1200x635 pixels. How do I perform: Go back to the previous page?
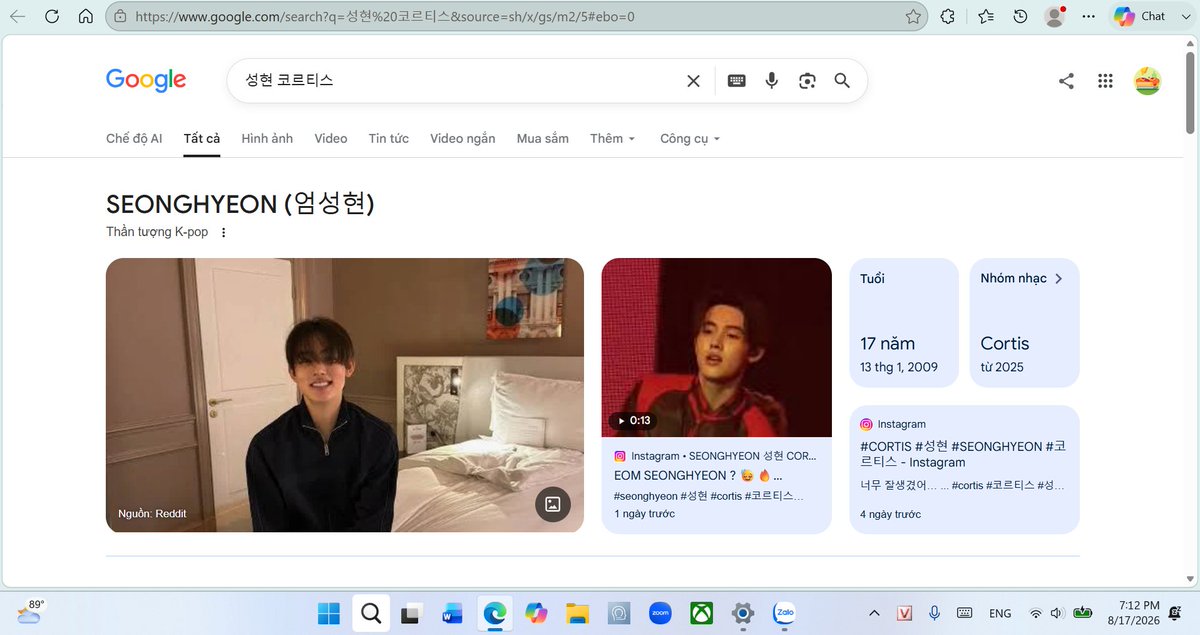click(18, 16)
